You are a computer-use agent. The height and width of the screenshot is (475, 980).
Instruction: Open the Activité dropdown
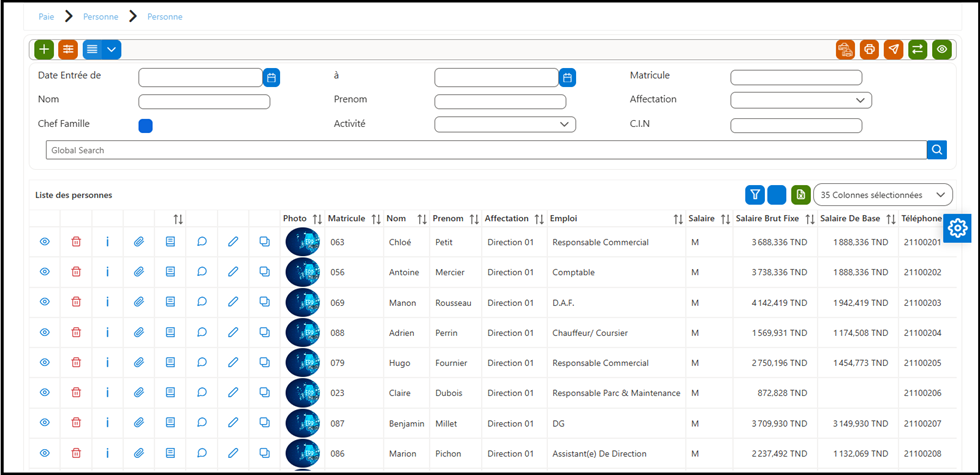(505, 124)
